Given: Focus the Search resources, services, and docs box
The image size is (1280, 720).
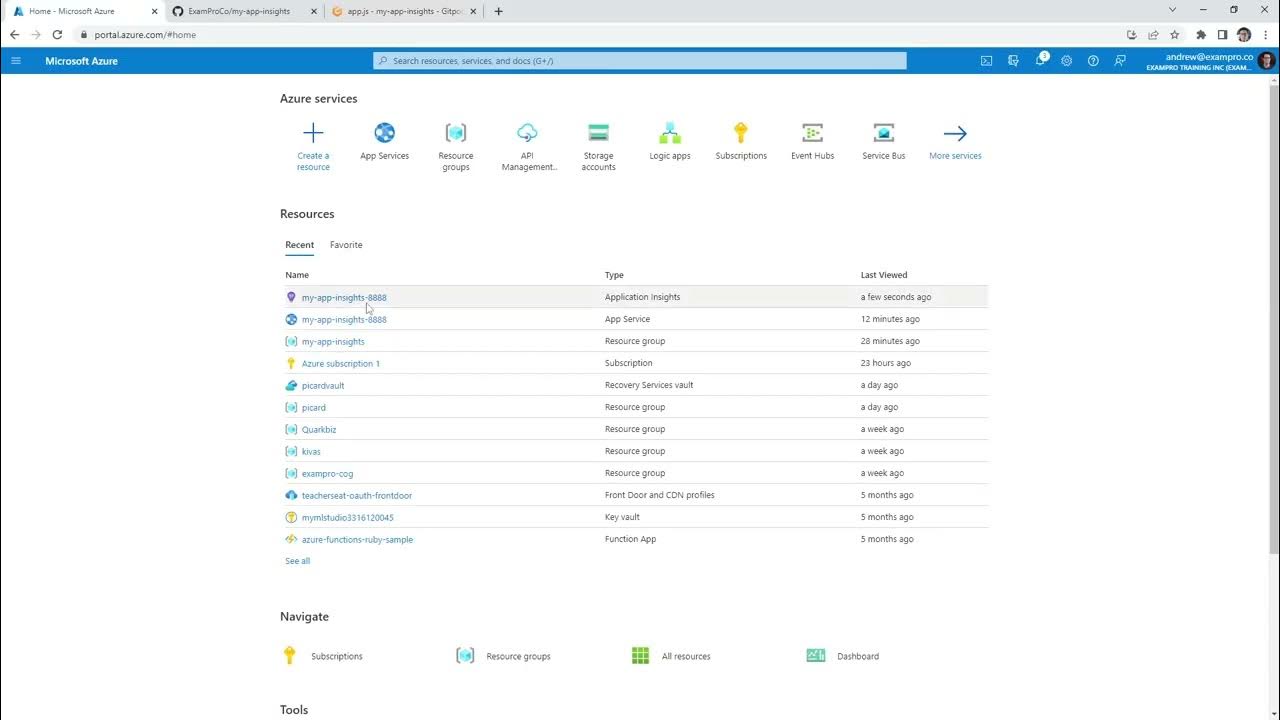Looking at the screenshot, I should [640, 61].
